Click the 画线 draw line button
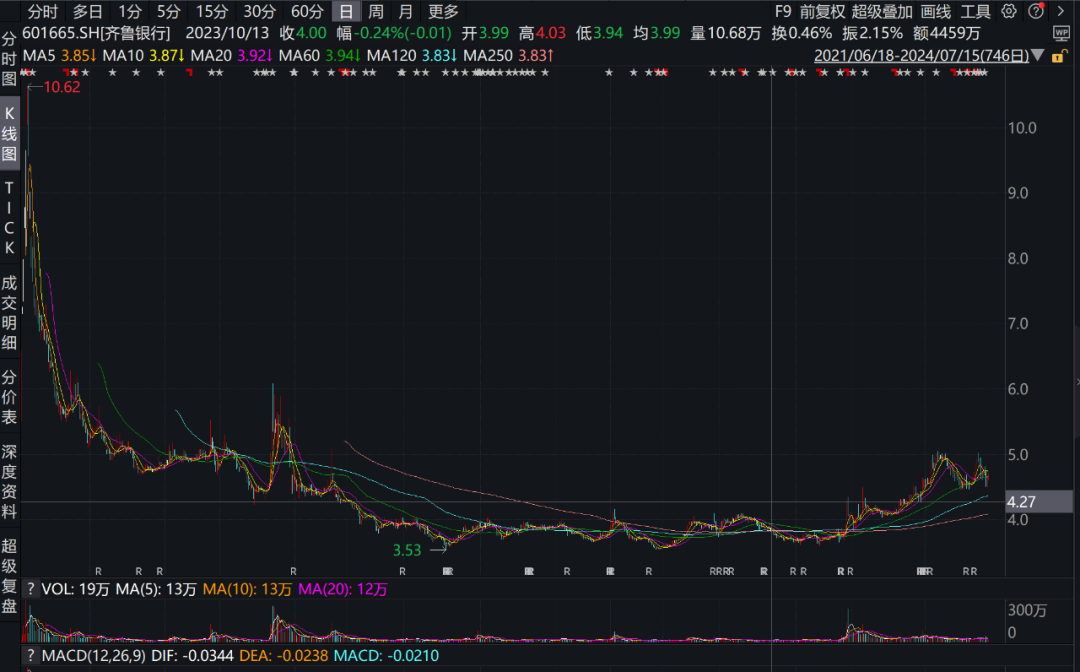Viewport: 1080px width, 672px height. [935, 12]
